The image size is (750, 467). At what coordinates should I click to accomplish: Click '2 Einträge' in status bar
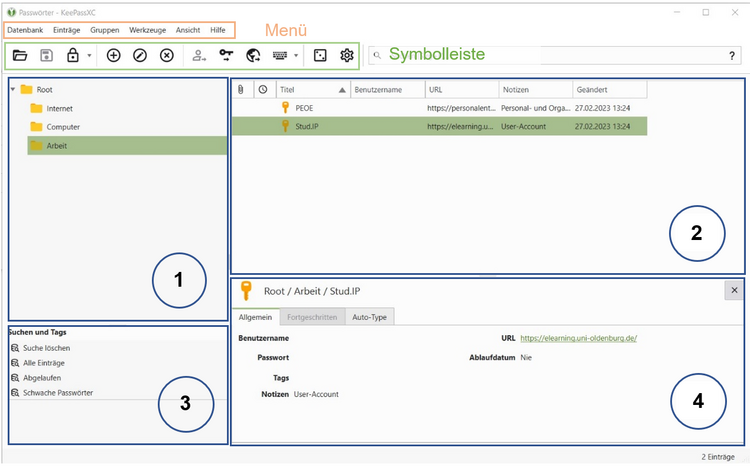(x=718, y=456)
